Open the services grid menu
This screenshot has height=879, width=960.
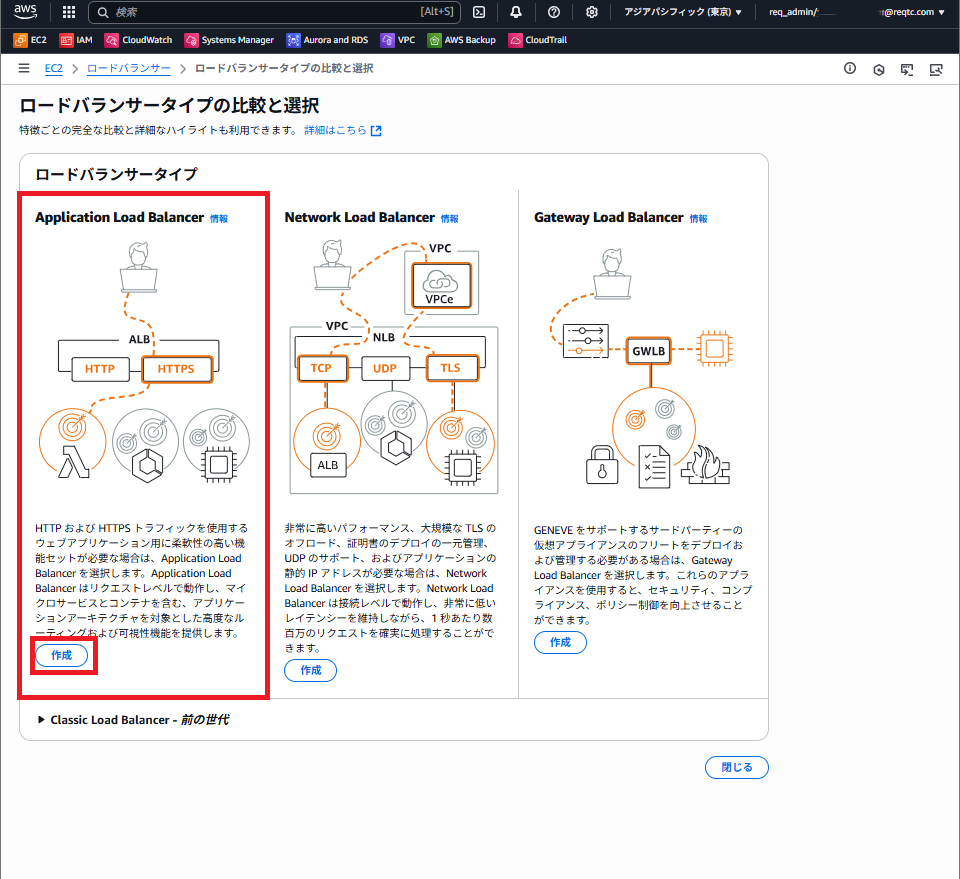(x=69, y=12)
